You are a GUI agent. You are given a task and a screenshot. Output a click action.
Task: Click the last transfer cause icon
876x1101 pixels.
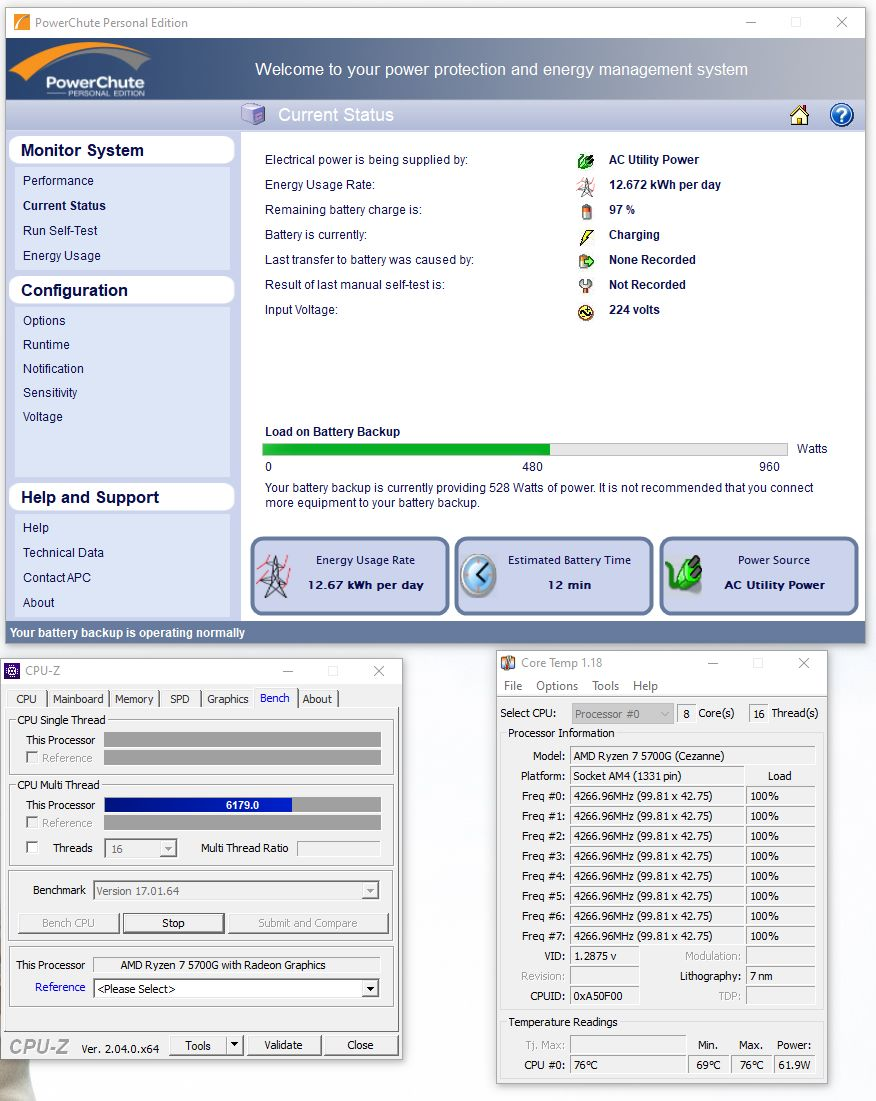pyautogui.click(x=585, y=261)
